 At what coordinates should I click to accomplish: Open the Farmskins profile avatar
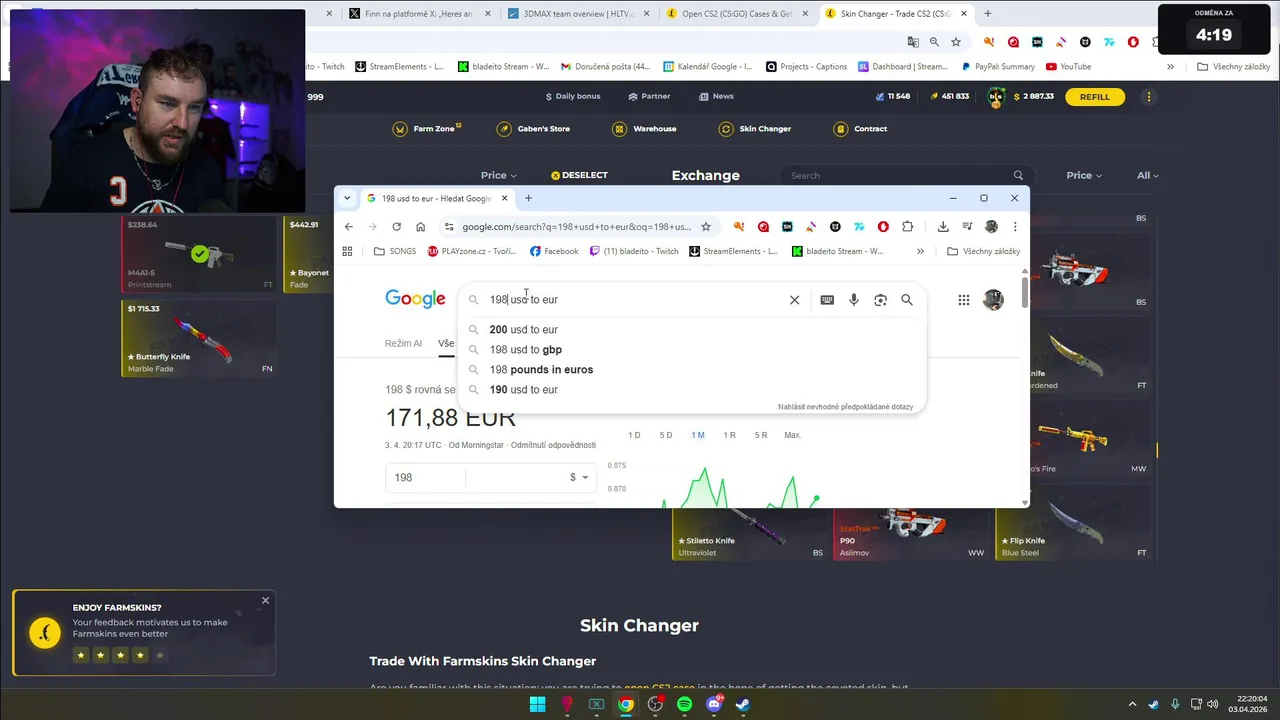996,97
